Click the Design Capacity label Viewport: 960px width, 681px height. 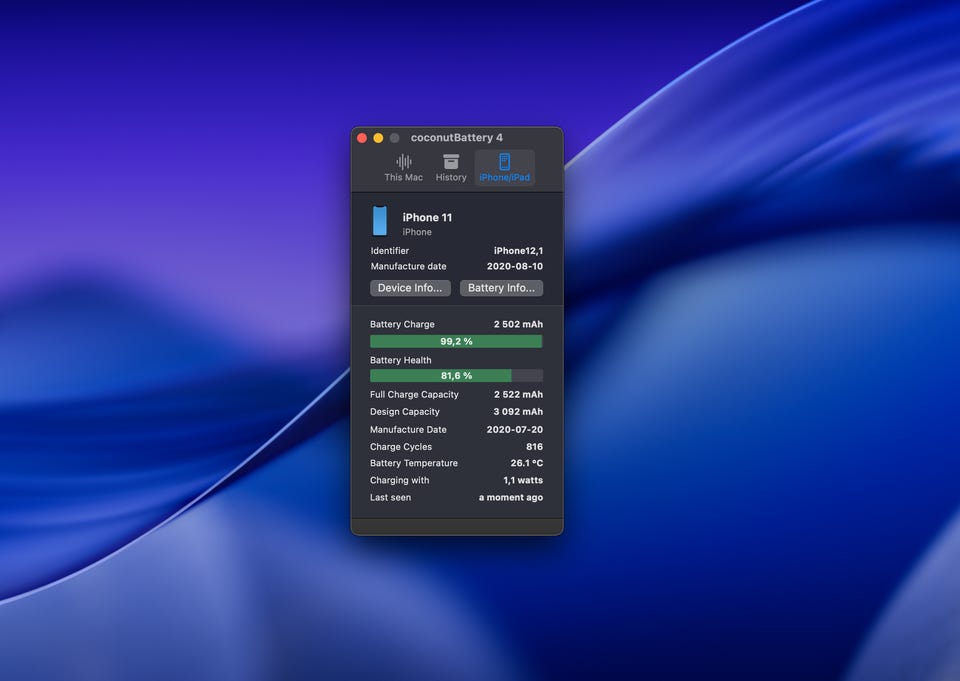405,412
